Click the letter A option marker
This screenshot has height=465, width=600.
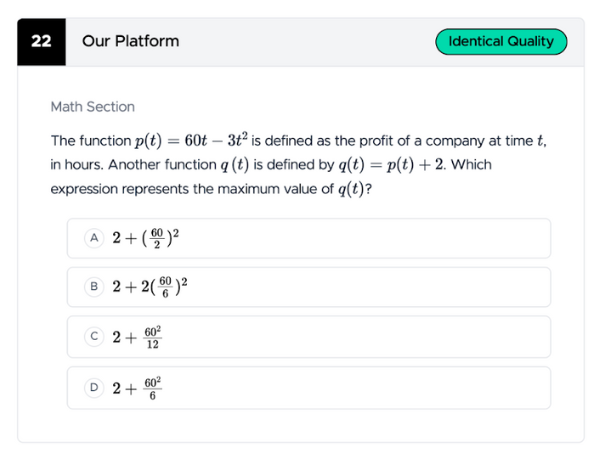pyautogui.click(x=95, y=238)
